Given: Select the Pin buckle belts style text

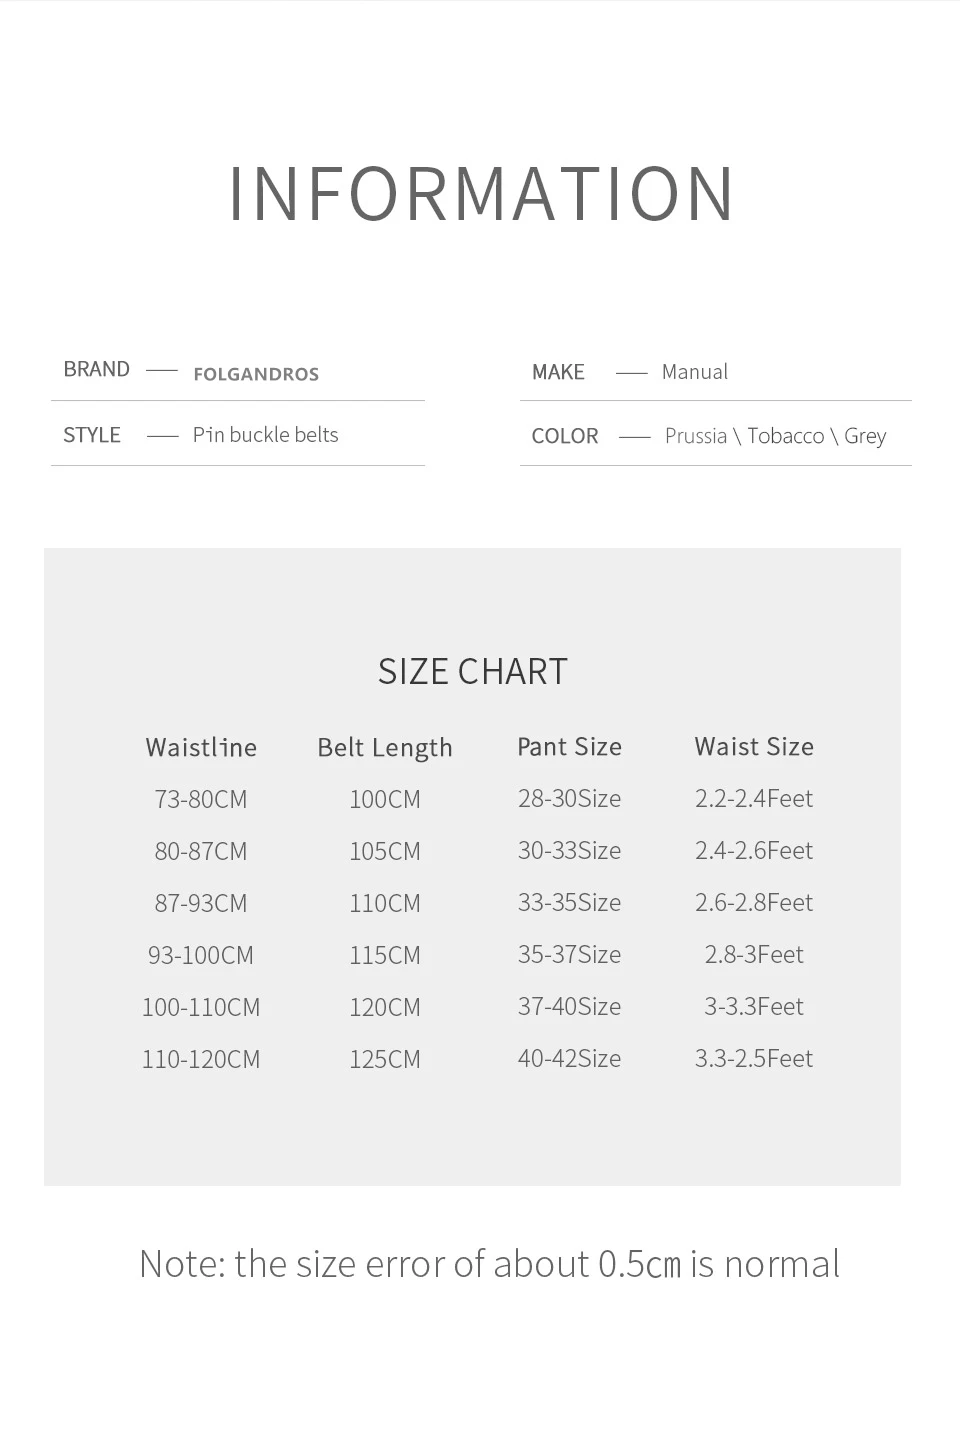Looking at the screenshot, I should pyautogui.click(x=265, y=435).
